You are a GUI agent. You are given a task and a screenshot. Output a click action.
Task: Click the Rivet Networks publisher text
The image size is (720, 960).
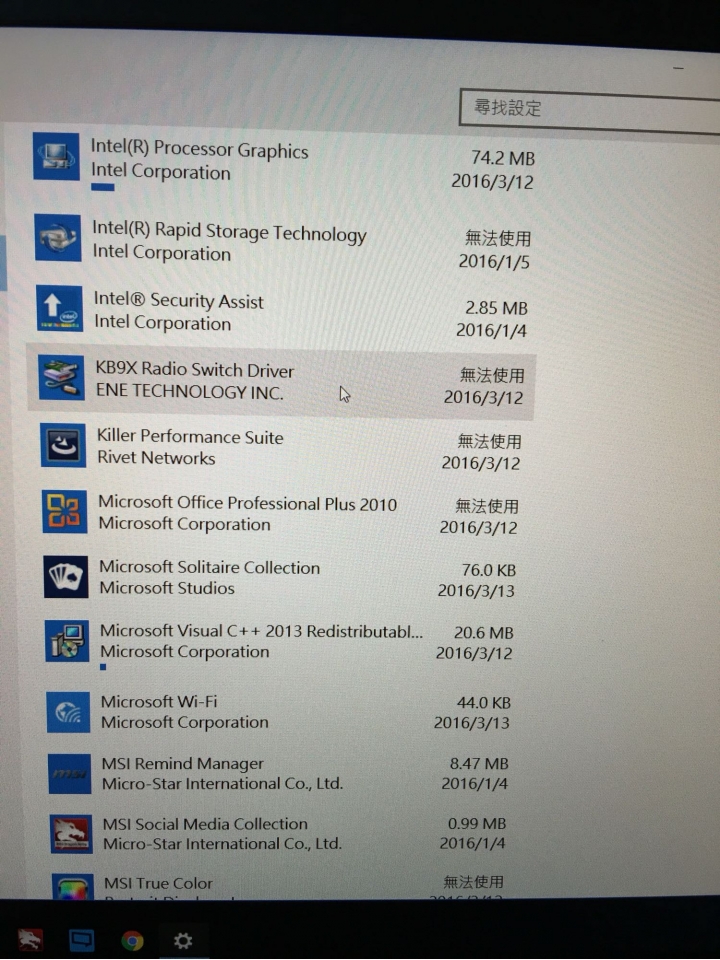(156, 458)
